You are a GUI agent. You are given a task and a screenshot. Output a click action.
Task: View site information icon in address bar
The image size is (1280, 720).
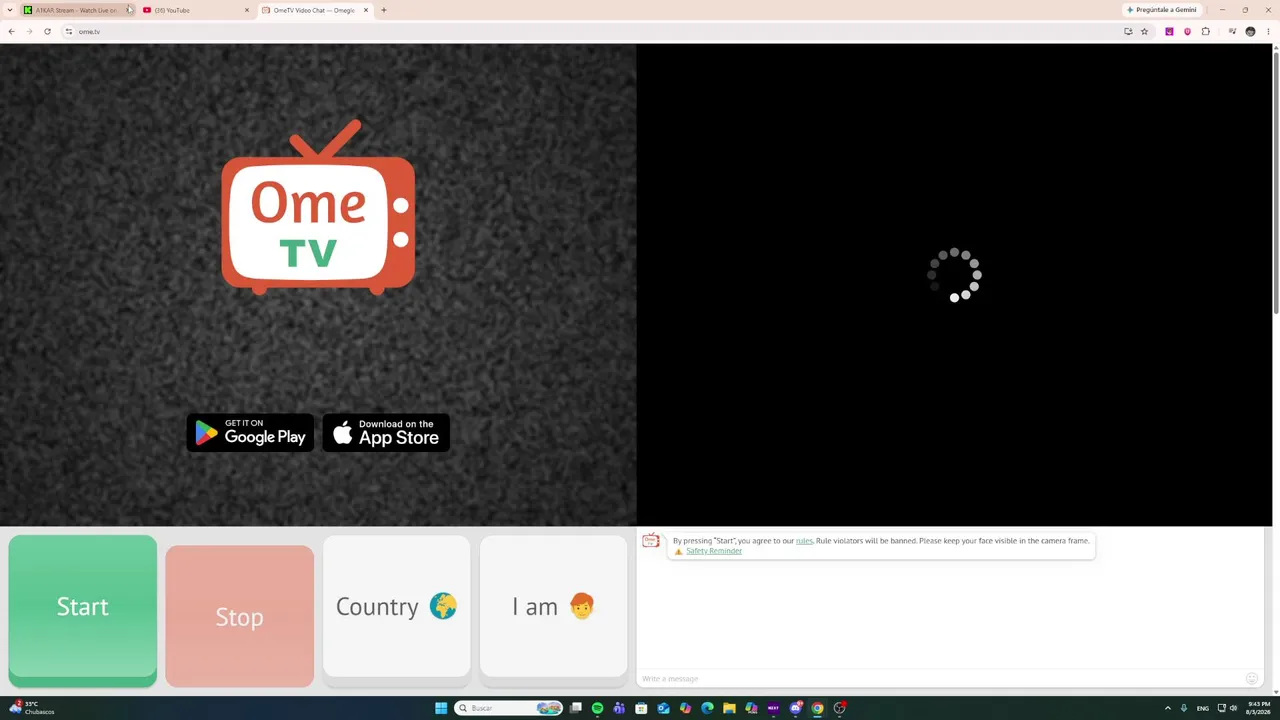(x=69, y=31)
